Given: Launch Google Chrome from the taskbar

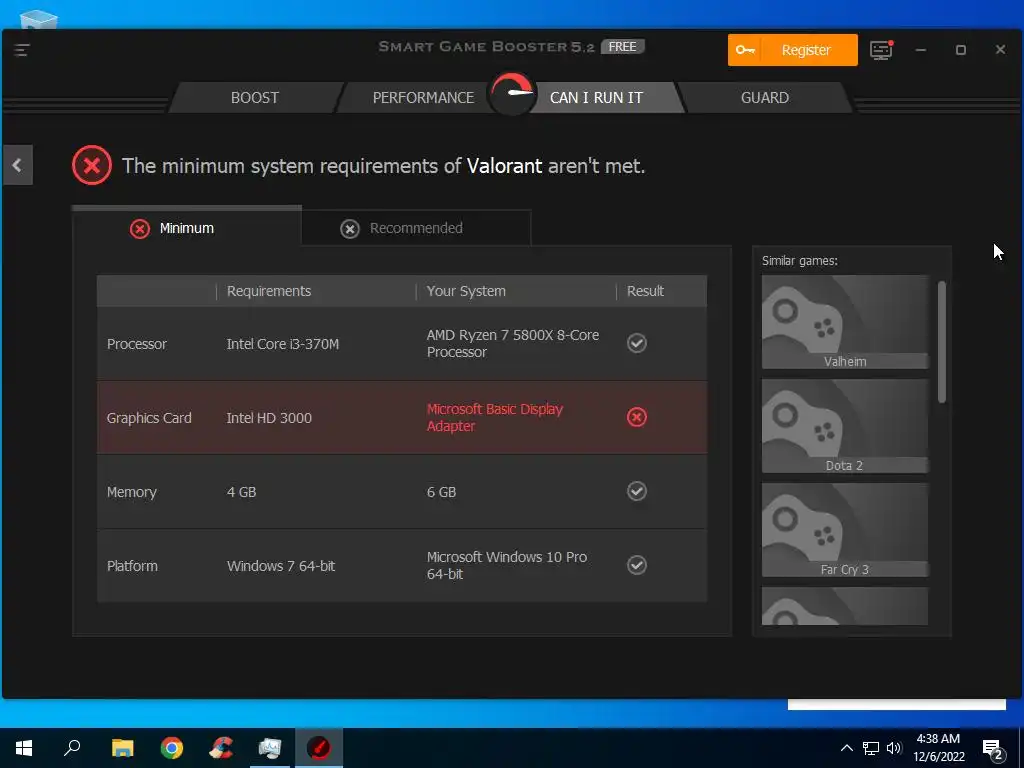Looking at the screenshot, I should [172, 748].
